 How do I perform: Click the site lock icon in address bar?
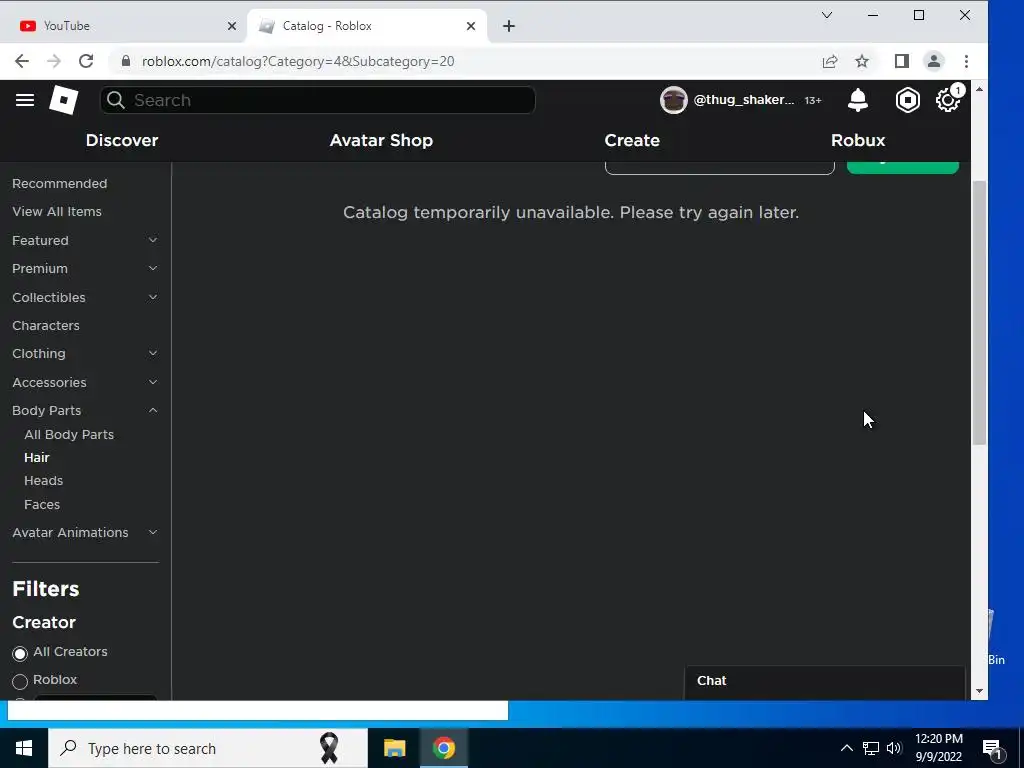pos(126,61)
